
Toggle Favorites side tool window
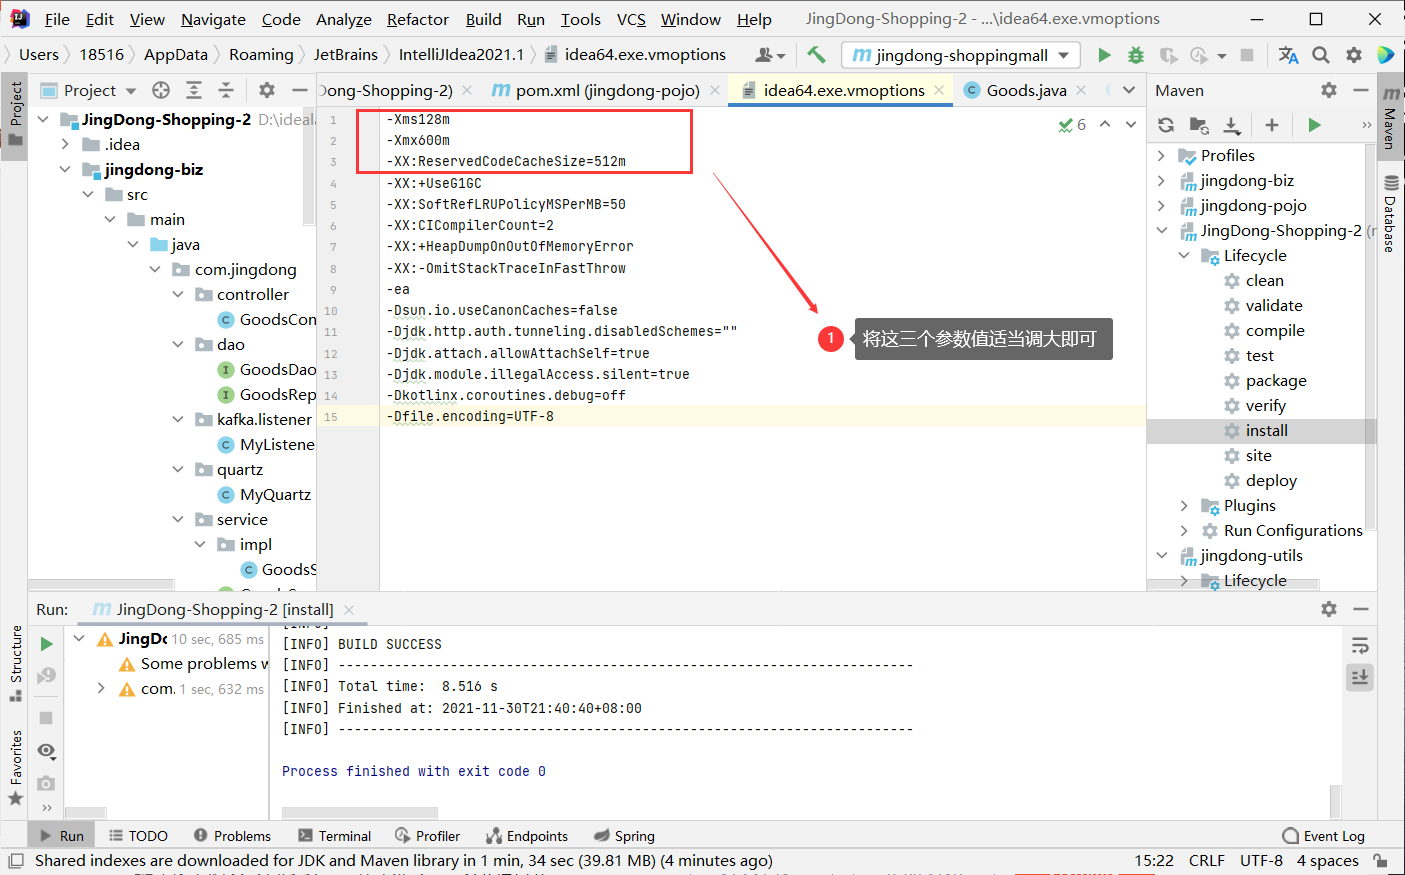pos(15,767)
